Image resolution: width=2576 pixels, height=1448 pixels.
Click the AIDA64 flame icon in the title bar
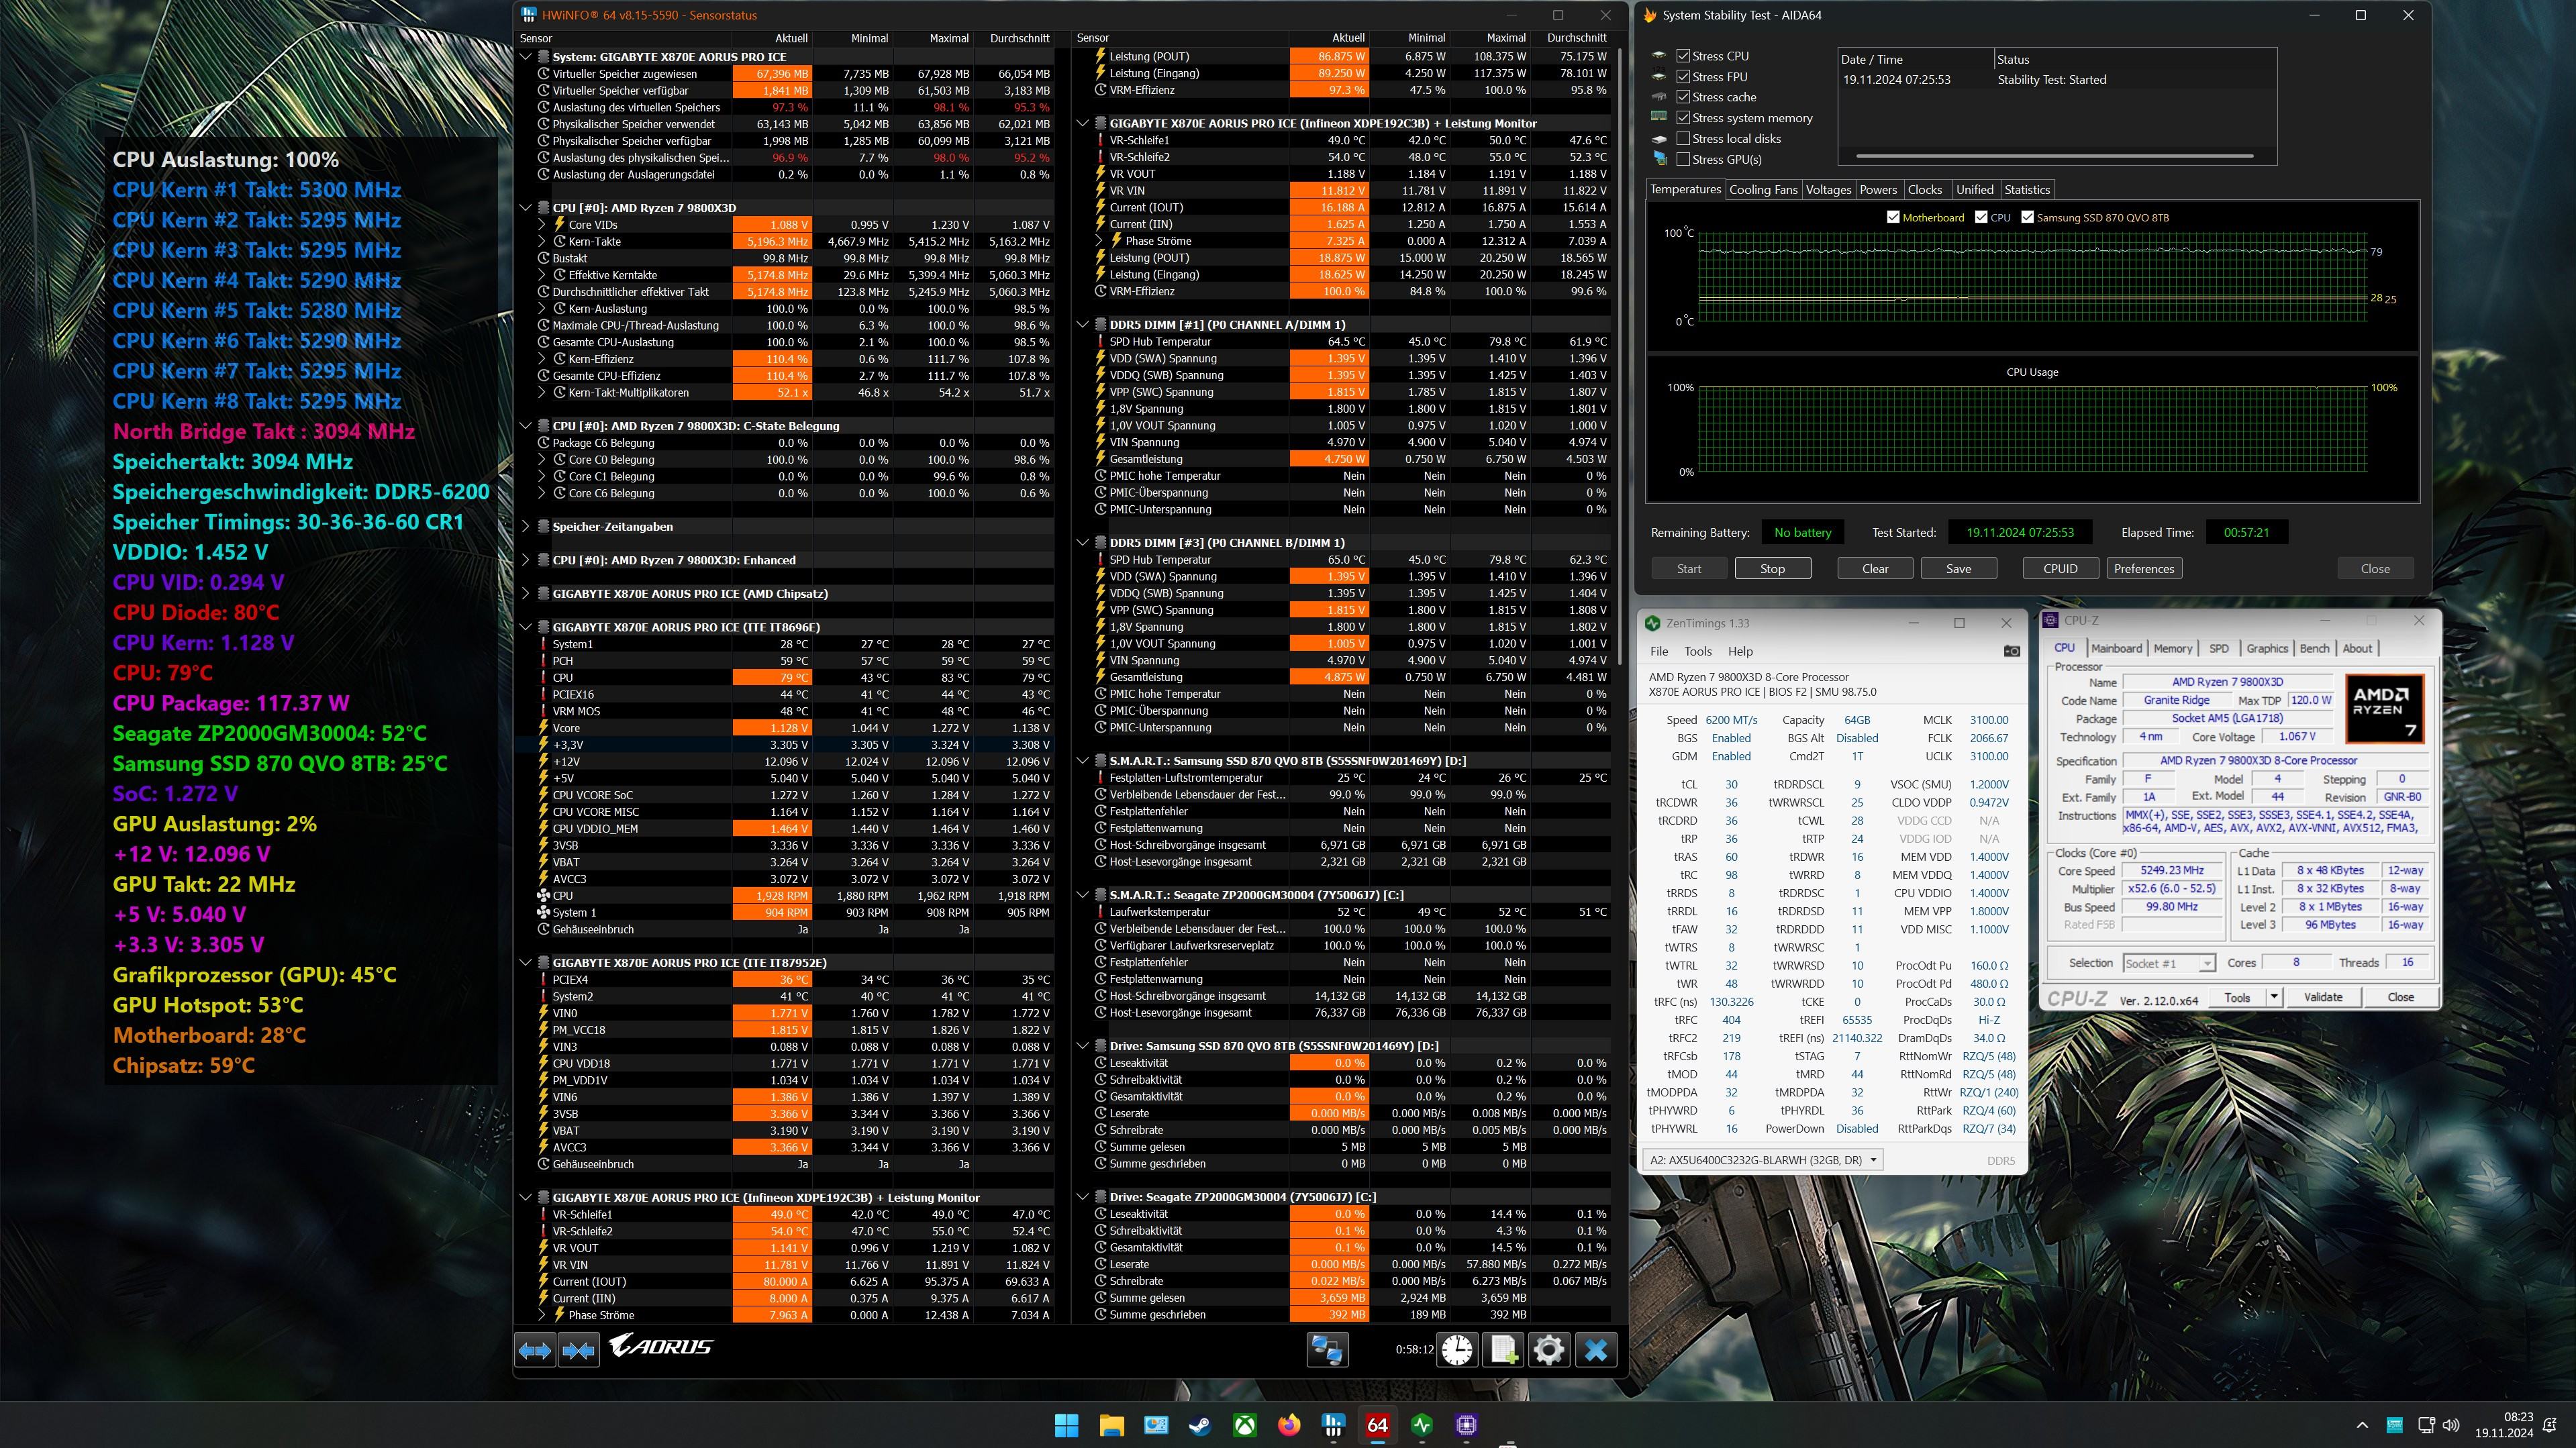[x=1650, y=15]
